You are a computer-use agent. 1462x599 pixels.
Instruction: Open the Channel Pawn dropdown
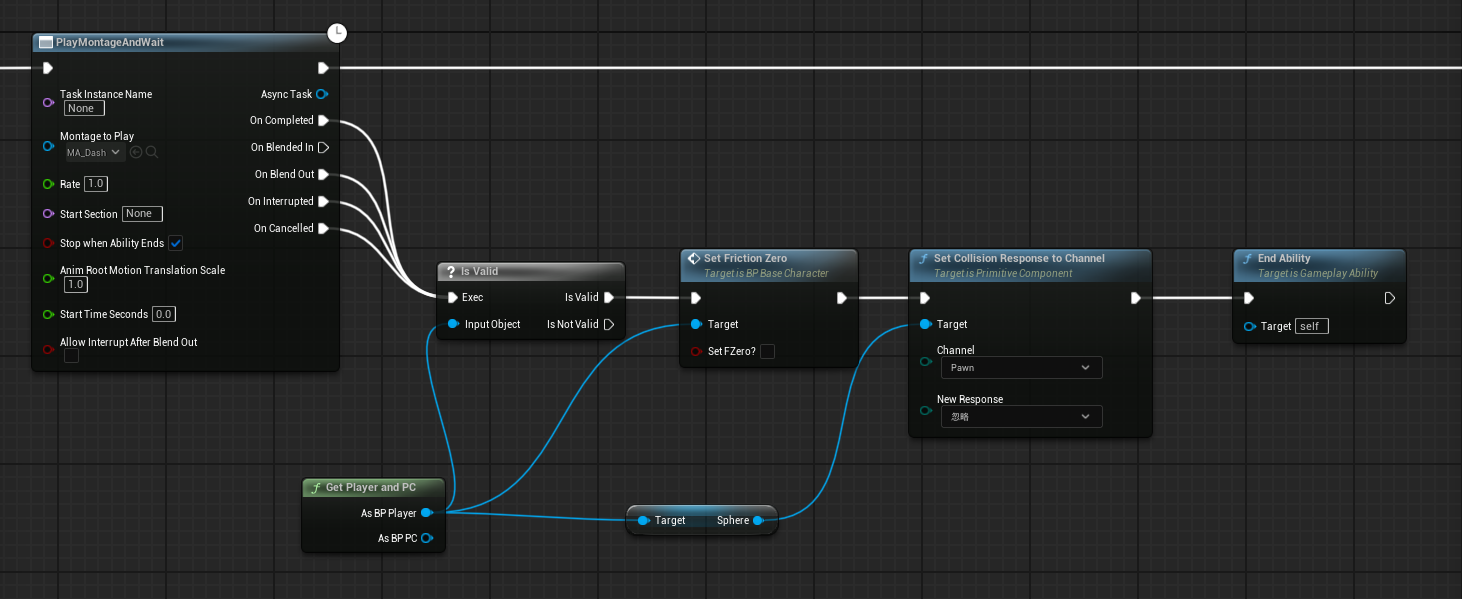pyautogui.click(x=1021, y=368)
